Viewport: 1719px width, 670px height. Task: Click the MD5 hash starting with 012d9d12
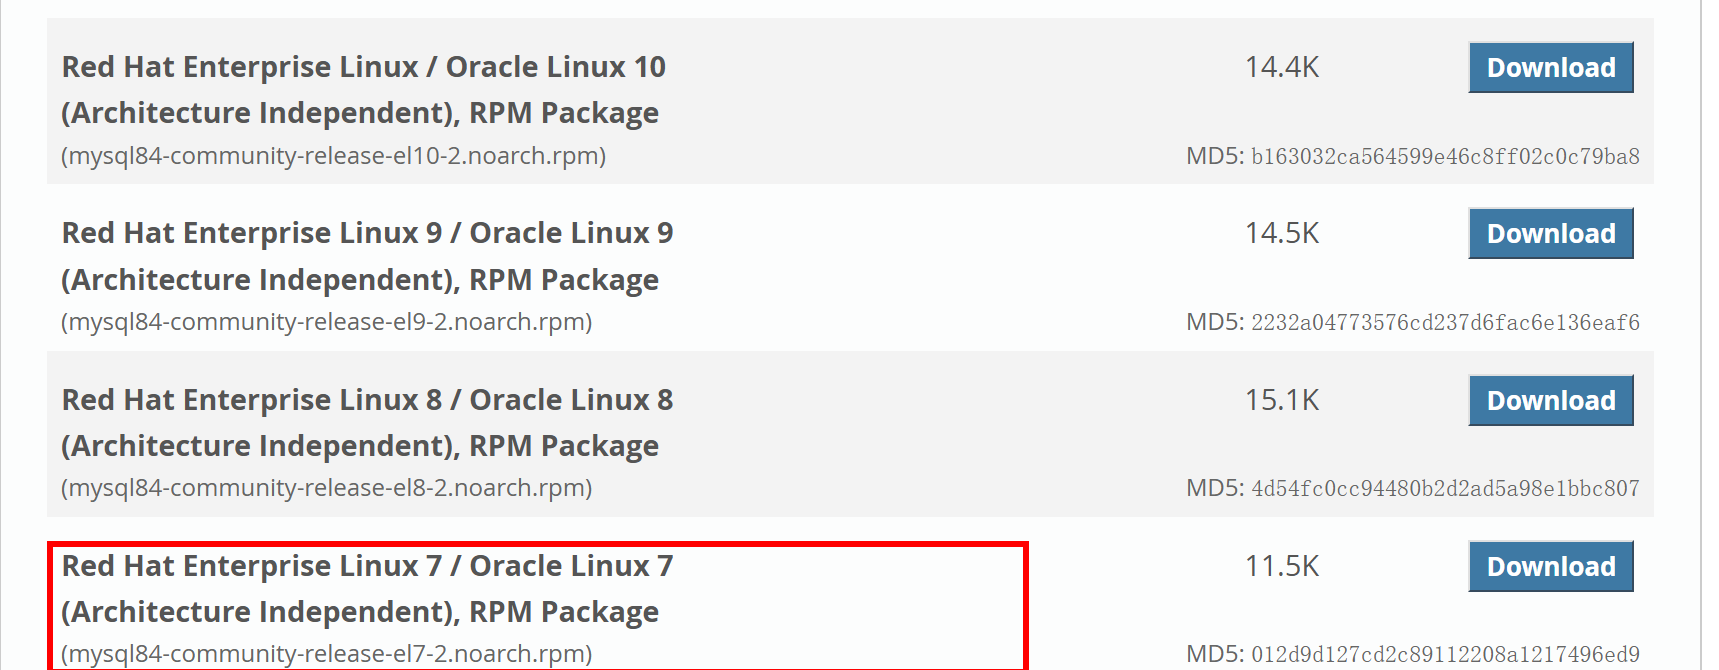[1445, 654]
